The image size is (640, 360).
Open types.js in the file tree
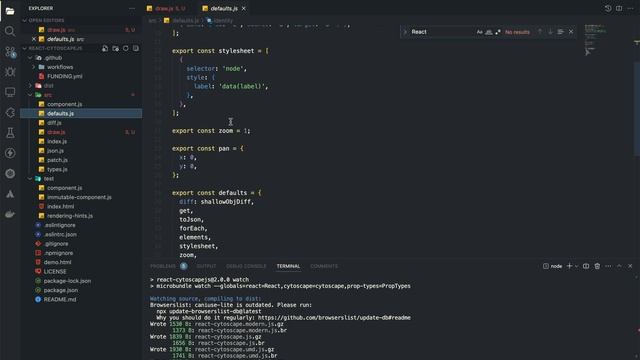pyautogui.click(x=57, y=169)
